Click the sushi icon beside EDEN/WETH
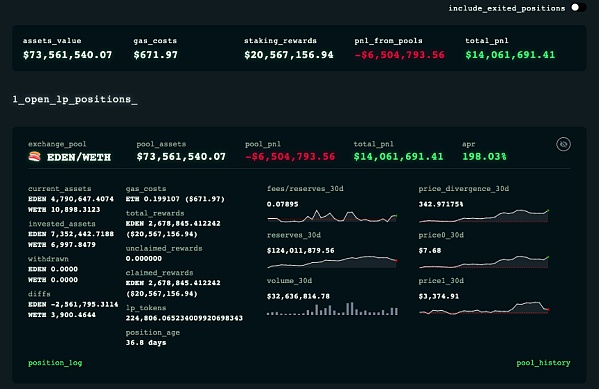Image resolution: width=600 pixels, height=389 pixels. [34, 156]
